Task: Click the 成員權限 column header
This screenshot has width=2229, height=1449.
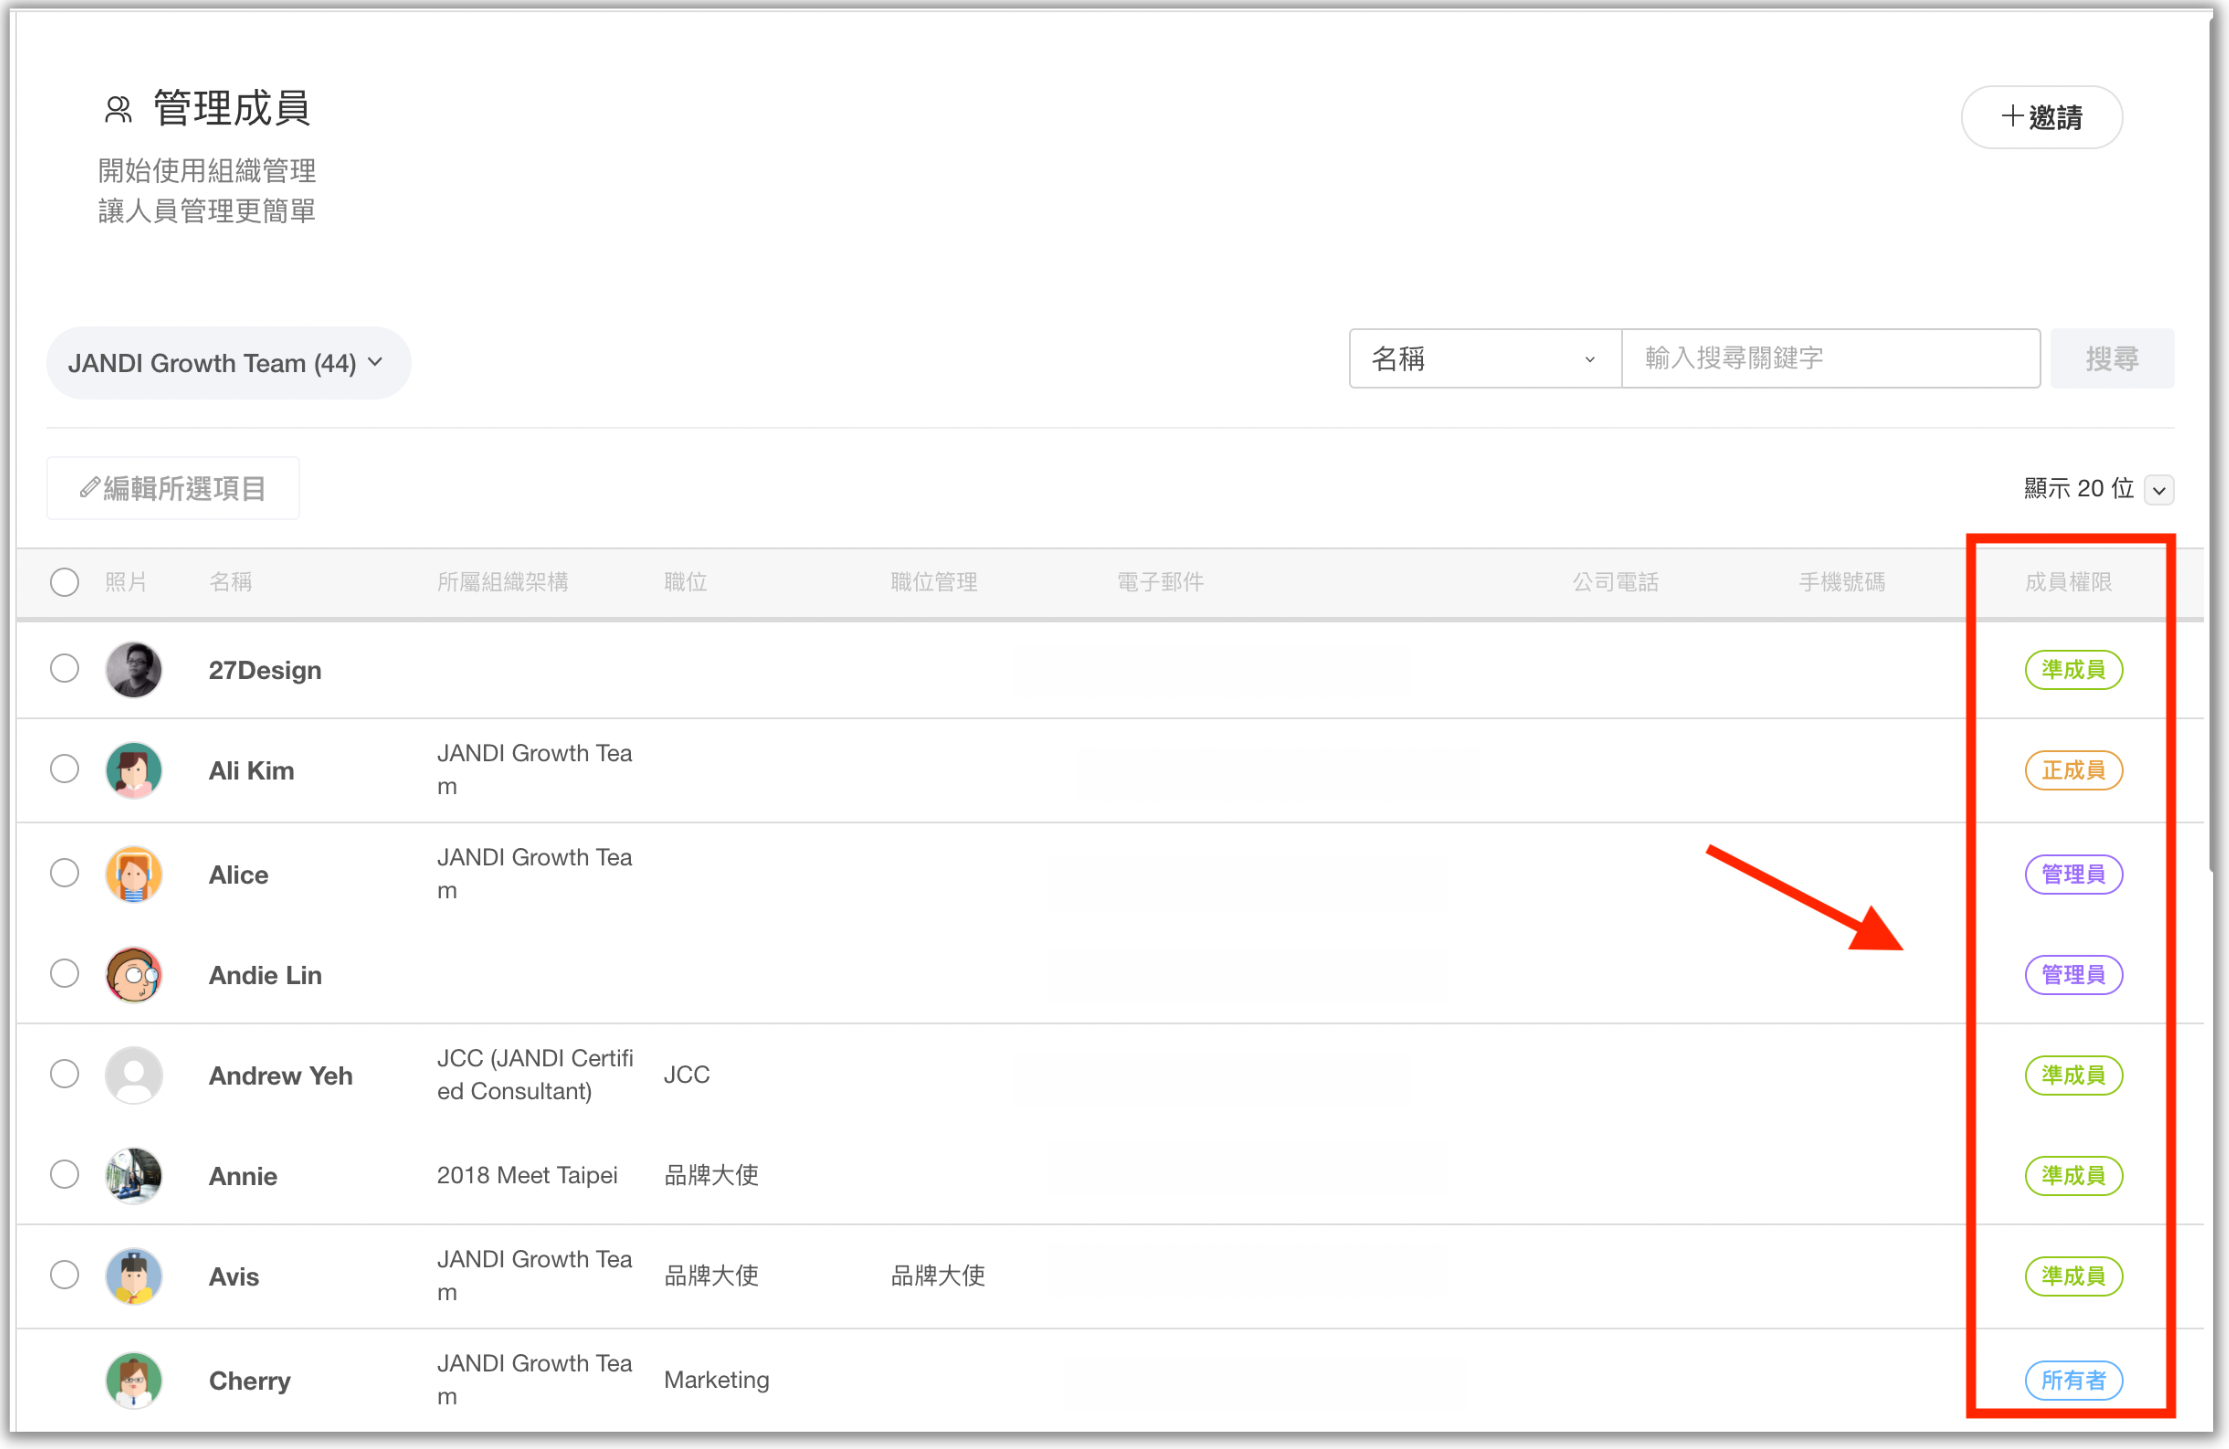Action: coord(2068,582)
